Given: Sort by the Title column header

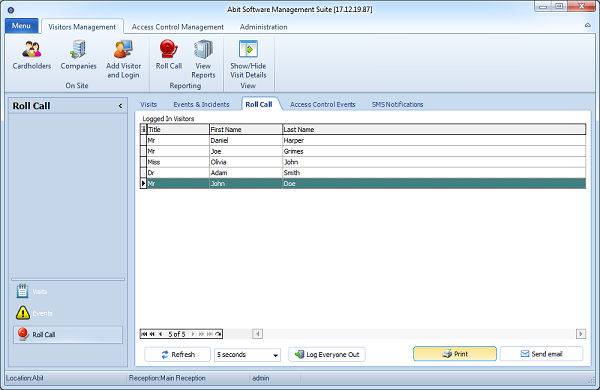Looking at the screenshot, I should pos(178,129).
